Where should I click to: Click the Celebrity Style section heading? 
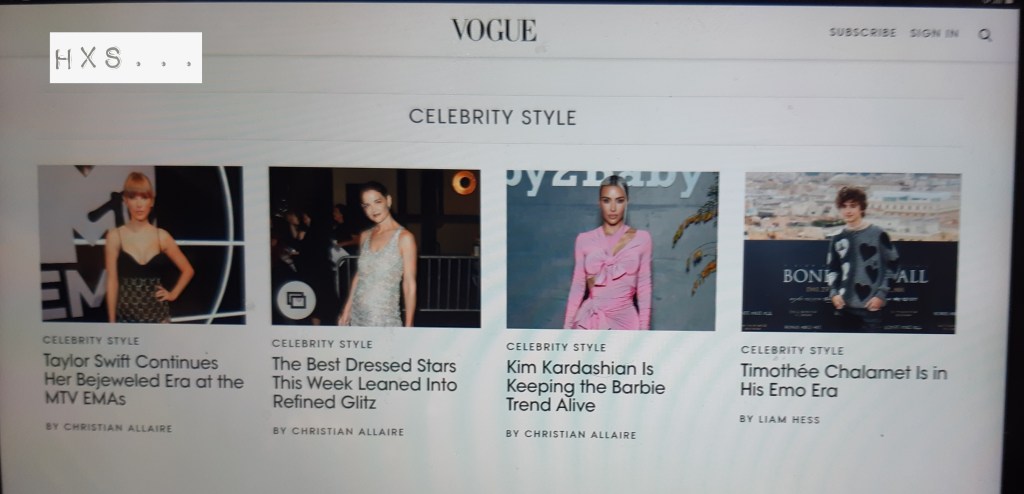pyautogui.click(x=492, y=117)
